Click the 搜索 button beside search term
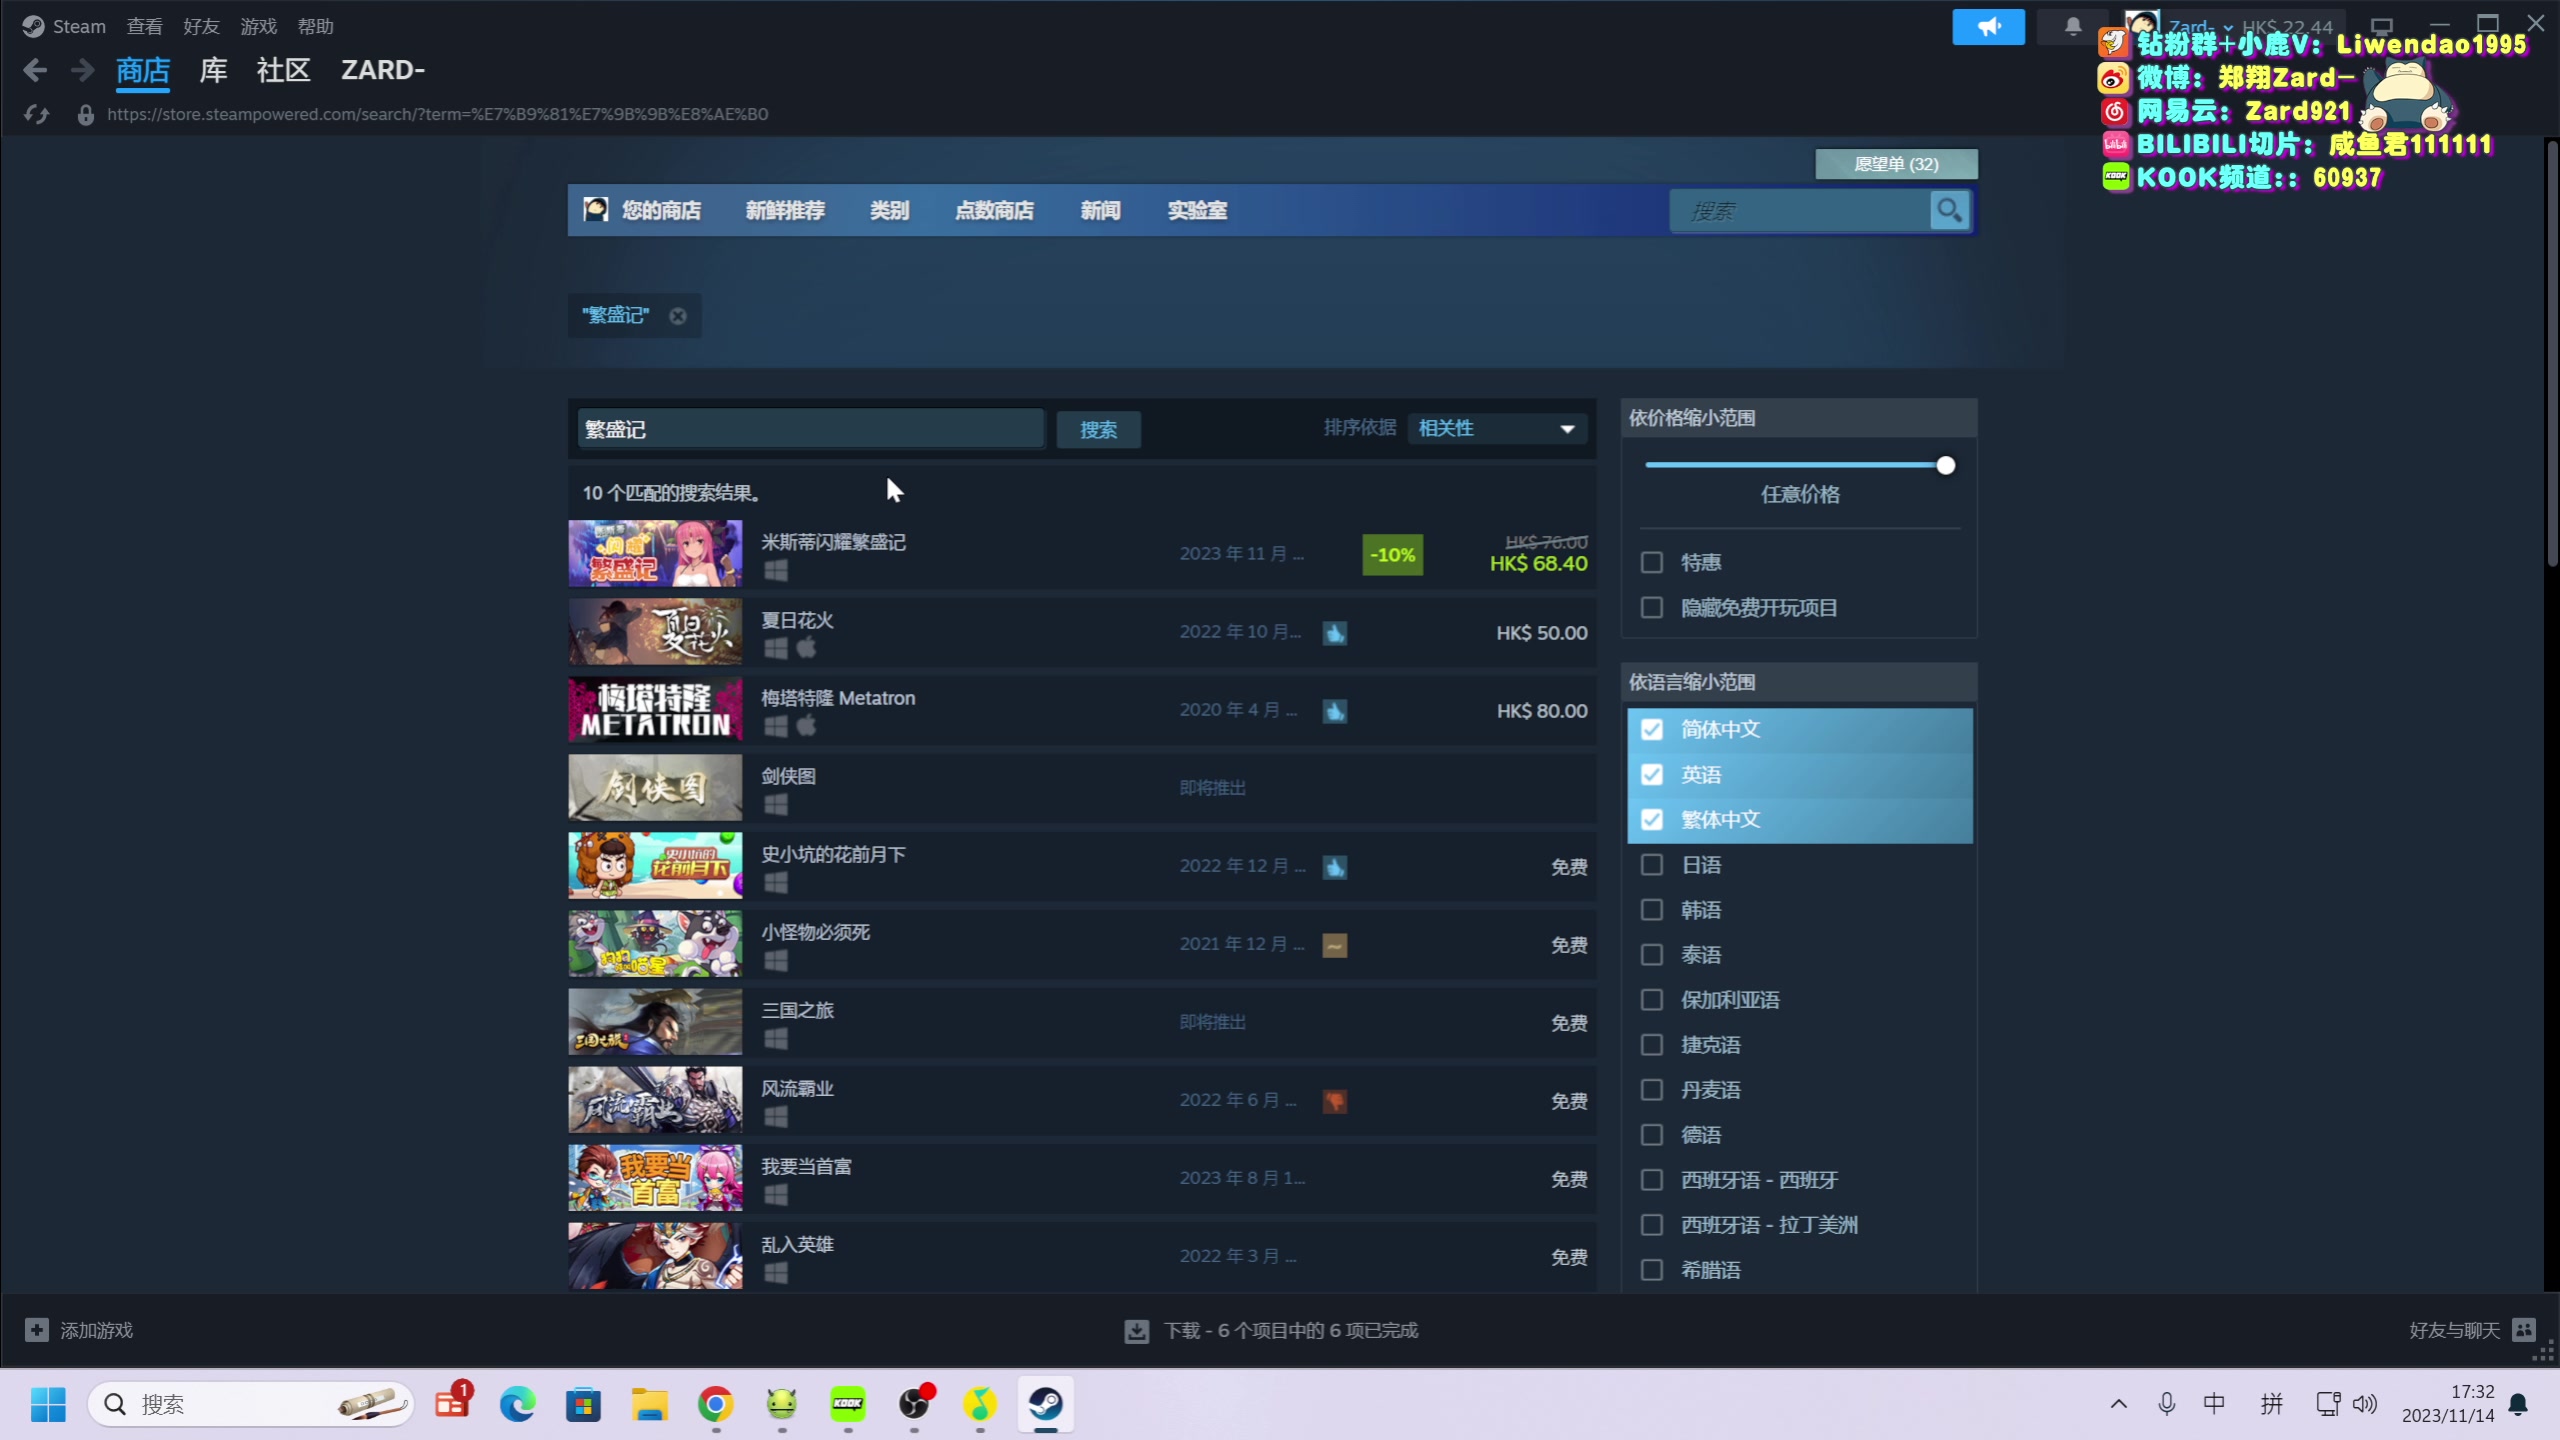This screenshot has width=2560, height=1440. [x=1098, y=430]
